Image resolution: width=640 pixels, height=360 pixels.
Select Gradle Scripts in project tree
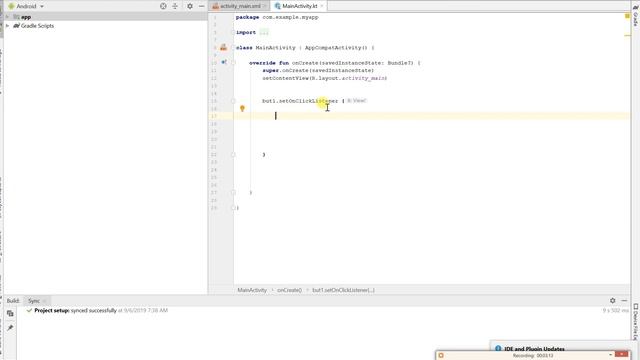coord(37,26)
